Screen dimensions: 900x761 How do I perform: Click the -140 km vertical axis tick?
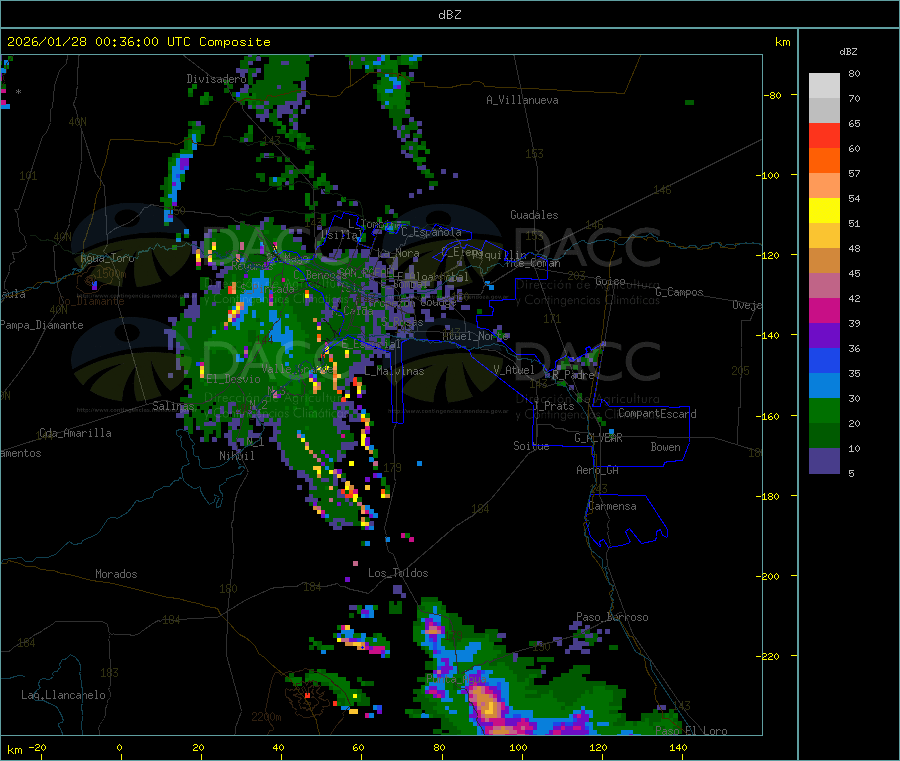pyautogui.click(x=769, y=335)
